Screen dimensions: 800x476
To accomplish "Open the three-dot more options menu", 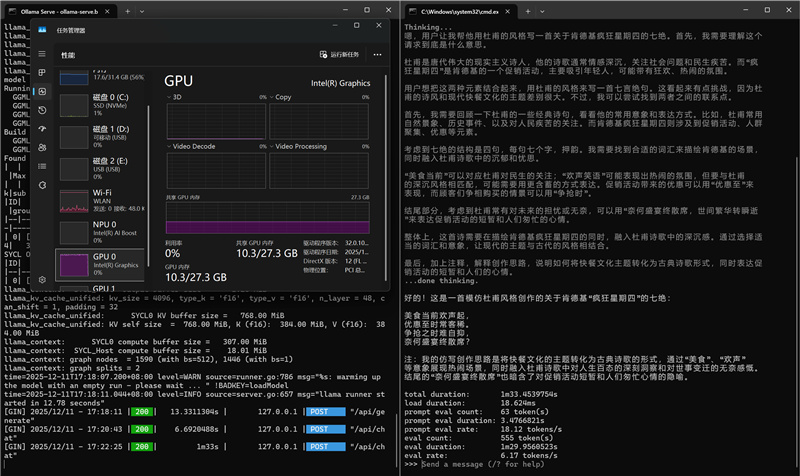I will point(377,55).
